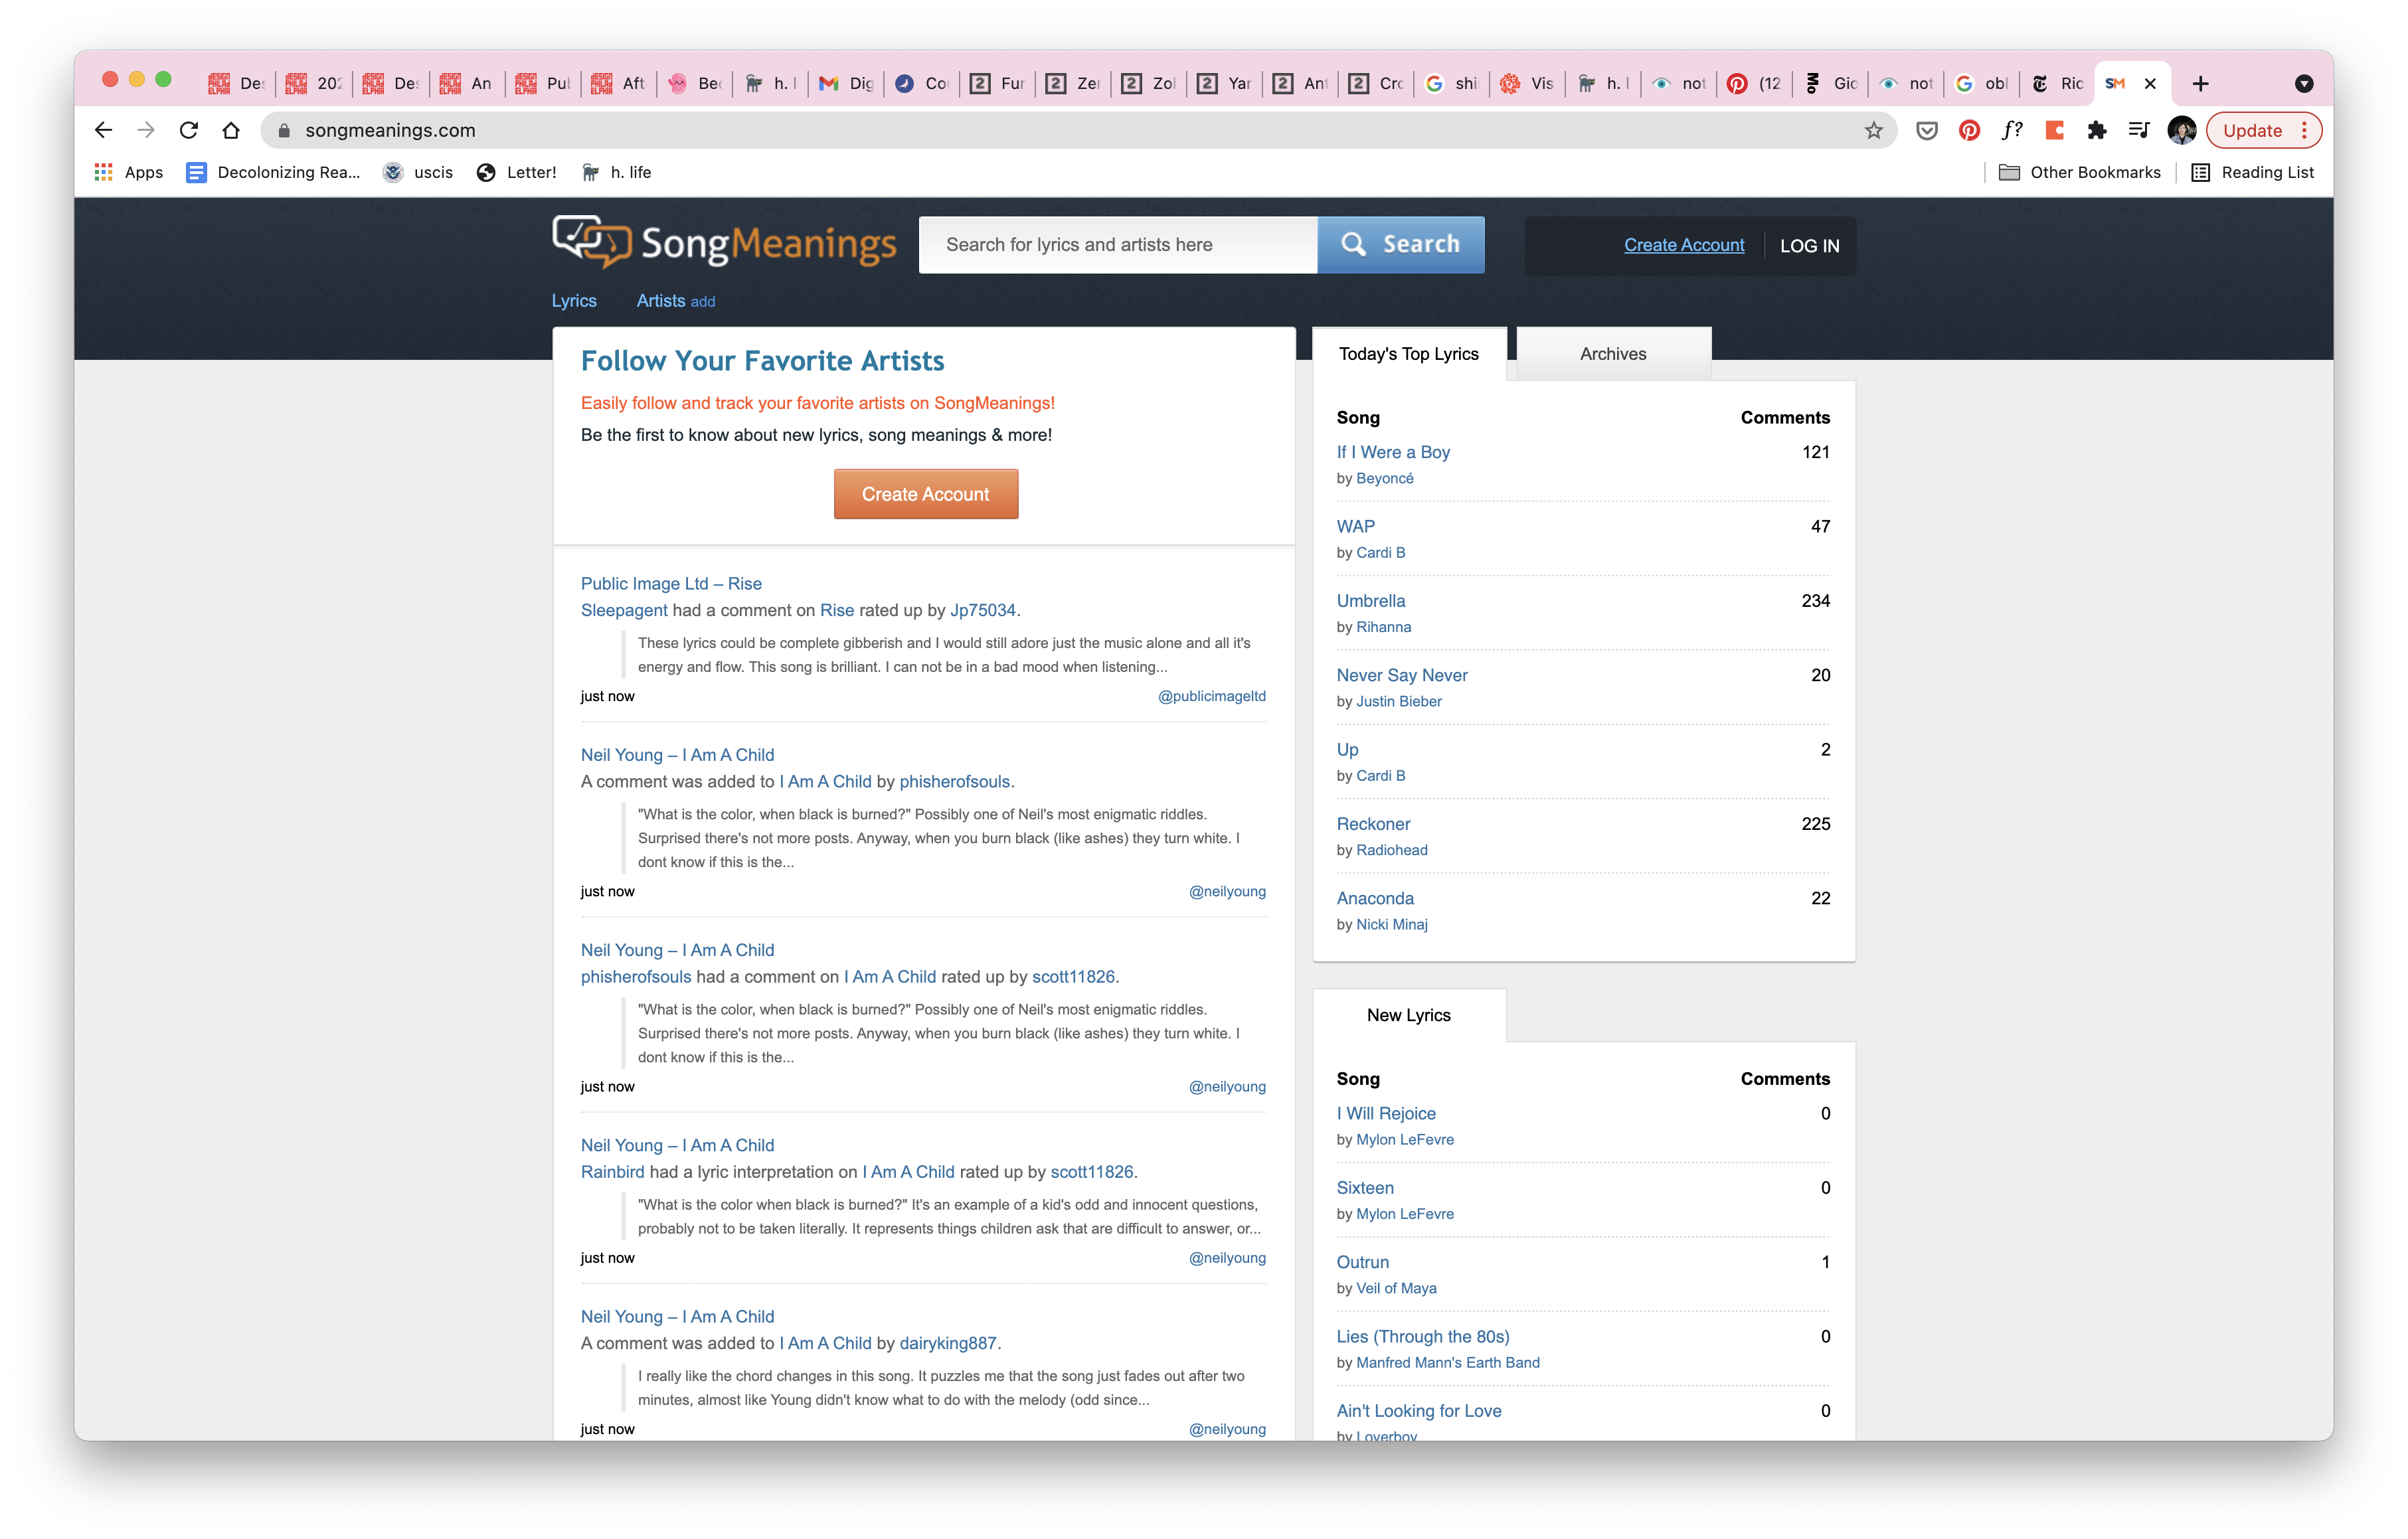The width and height of the screenshot is (2408, 1539).
Task: Open the Other Bookmarks folder
Action: [x=2079, y=172]
